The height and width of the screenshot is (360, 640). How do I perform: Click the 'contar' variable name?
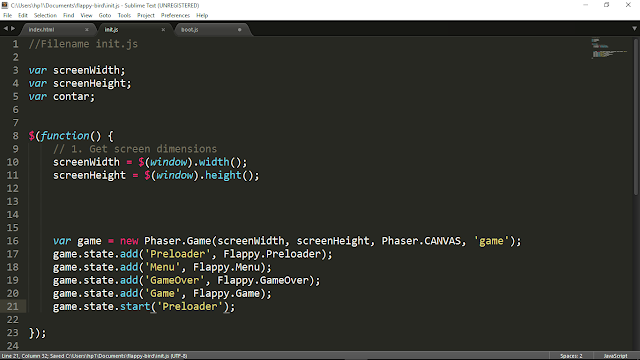[x=71, y=97]
